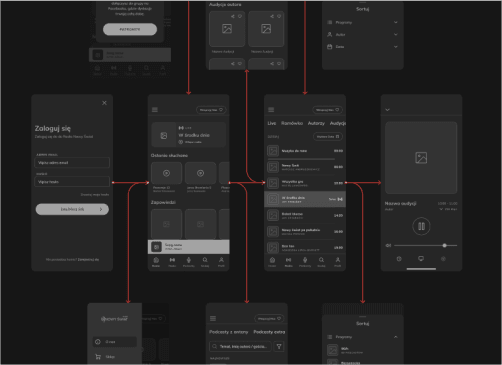Expand the Data row in the top Sortuj panel
Screen dimensions: 502x365
[x=363, y=47]
